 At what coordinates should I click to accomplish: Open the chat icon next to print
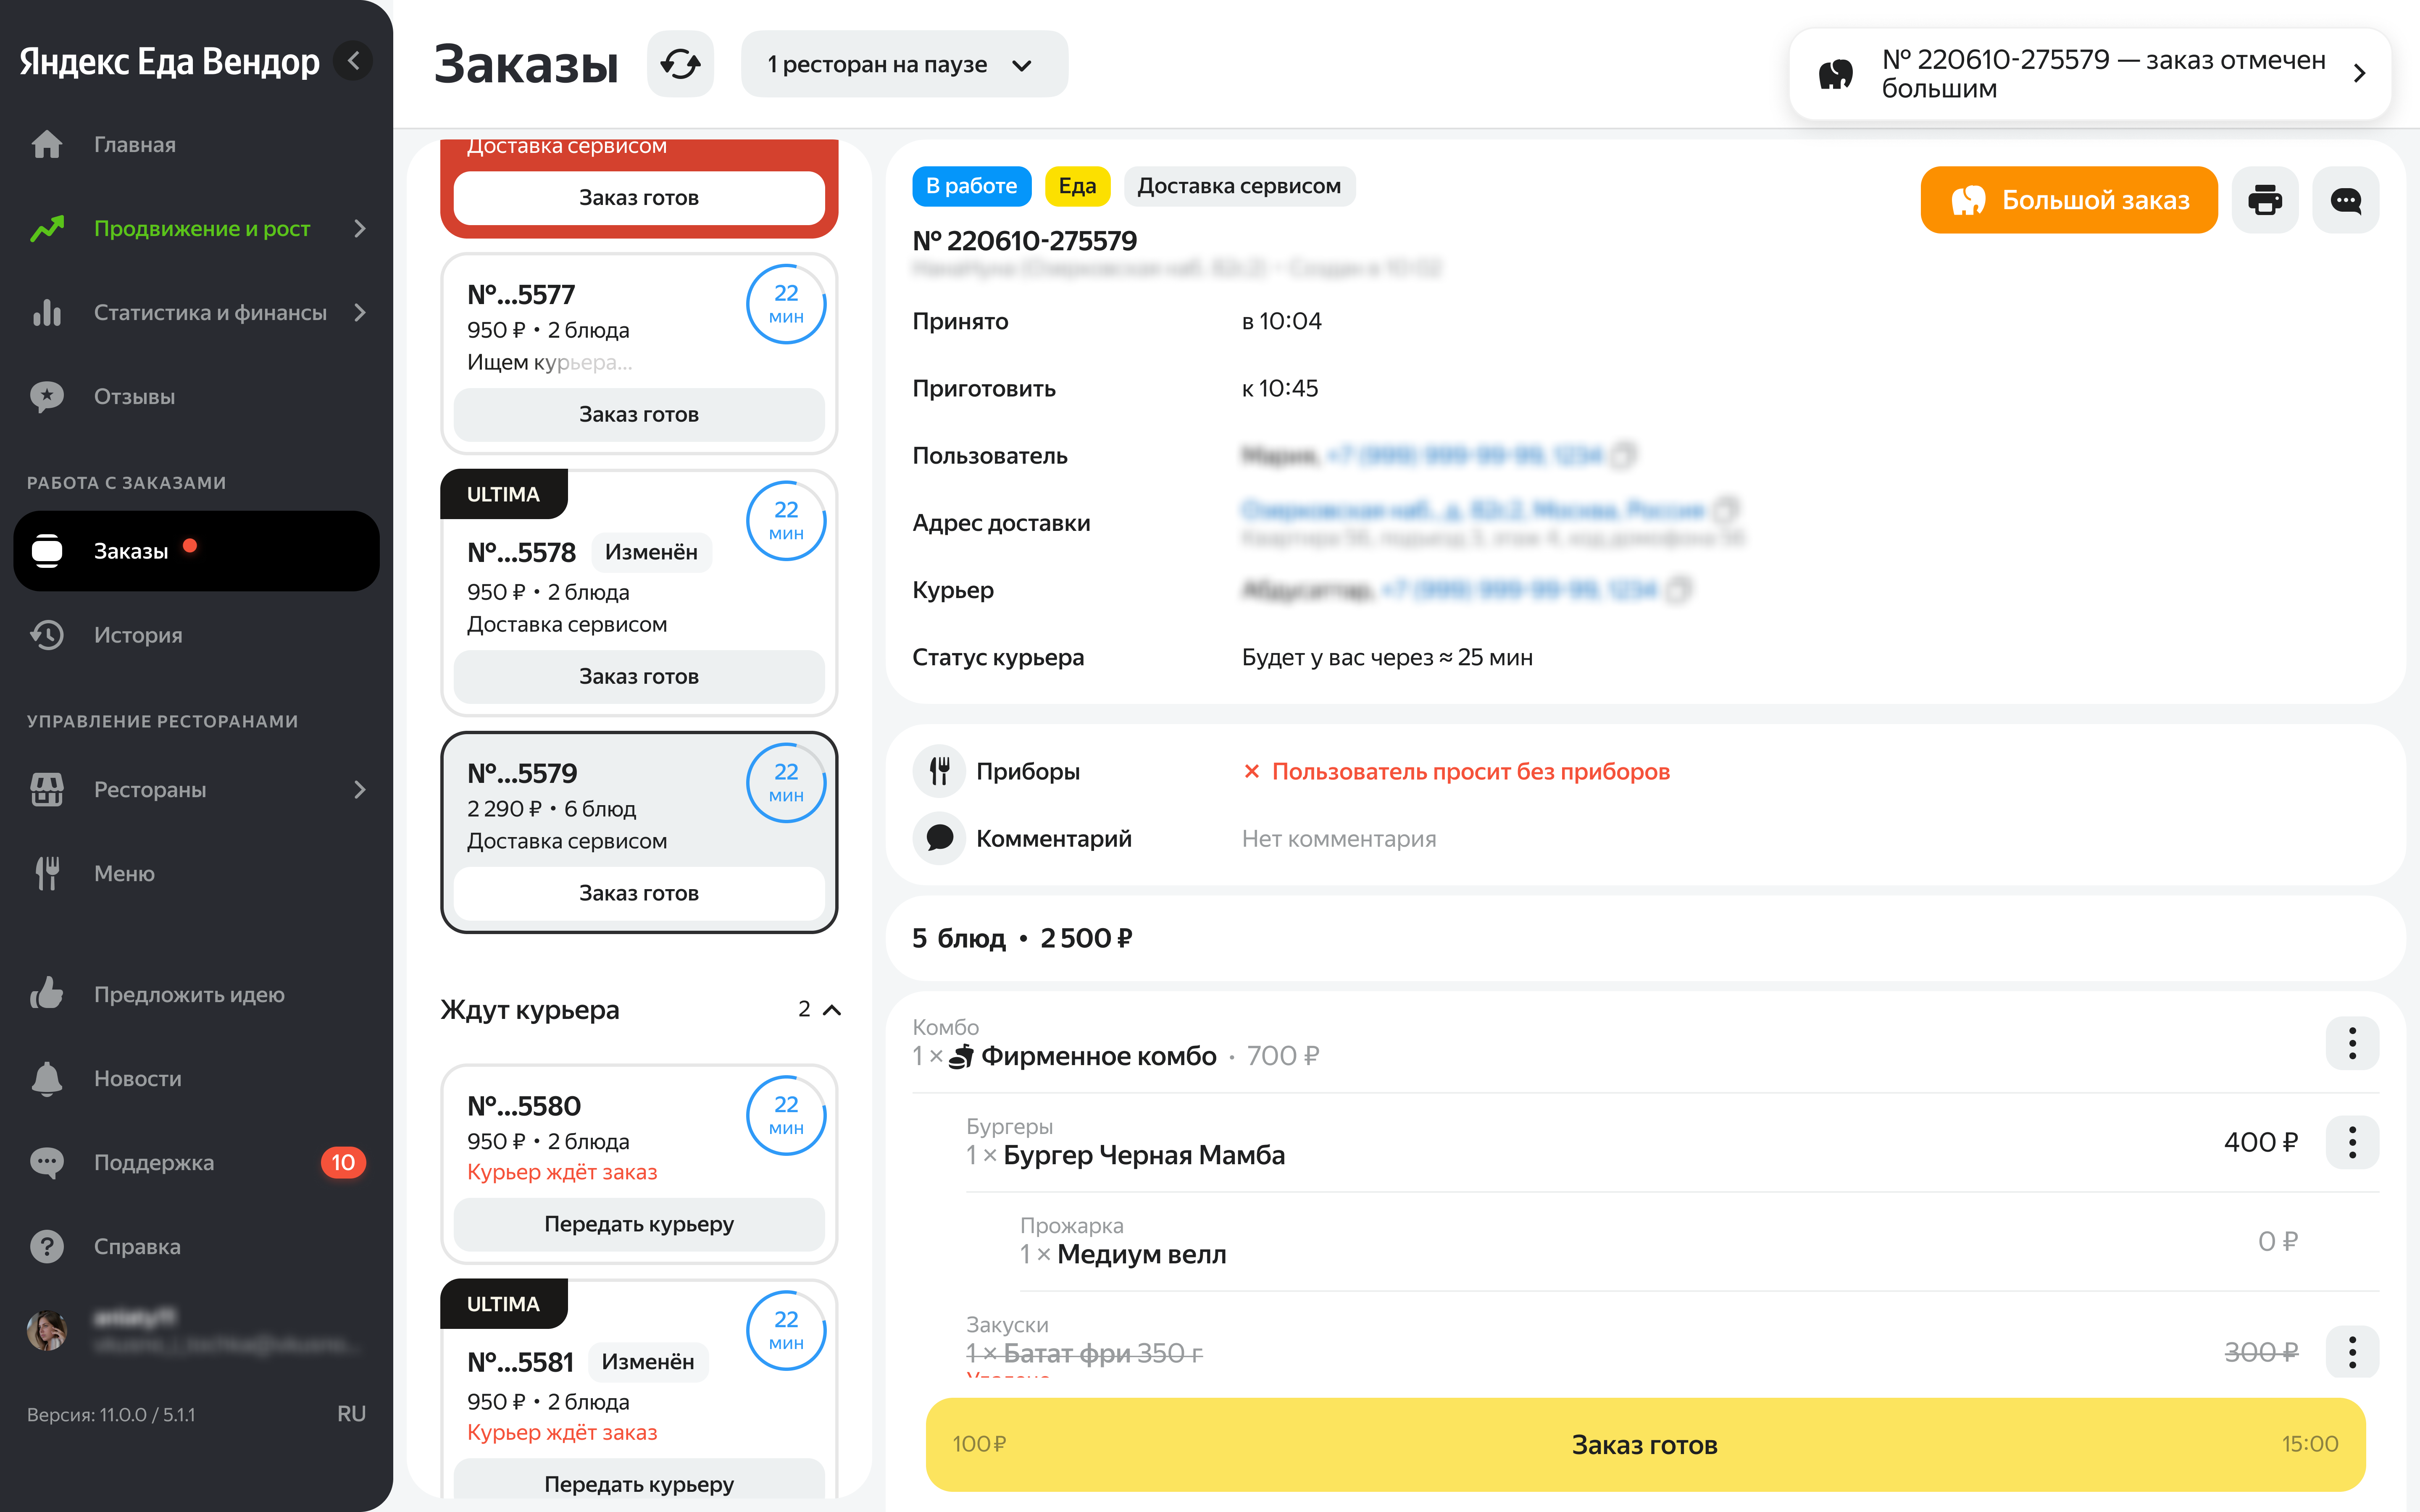click(2346, 200)
